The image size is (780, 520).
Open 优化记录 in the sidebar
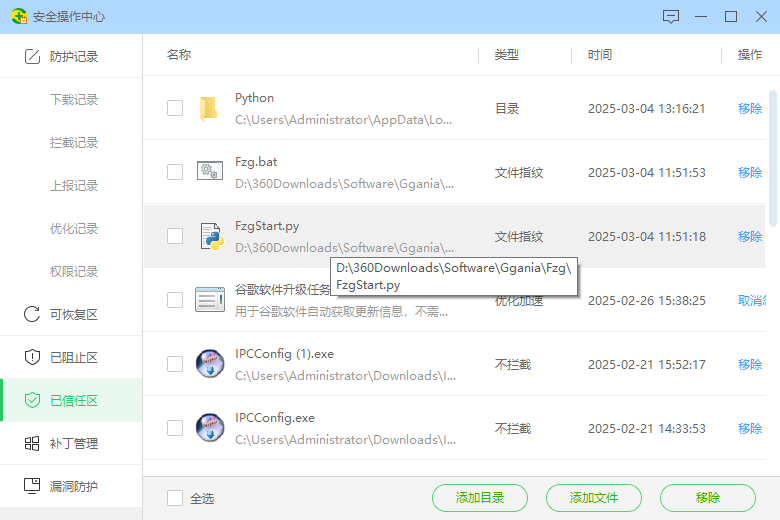pyautogui.click(x=74, y=228)
